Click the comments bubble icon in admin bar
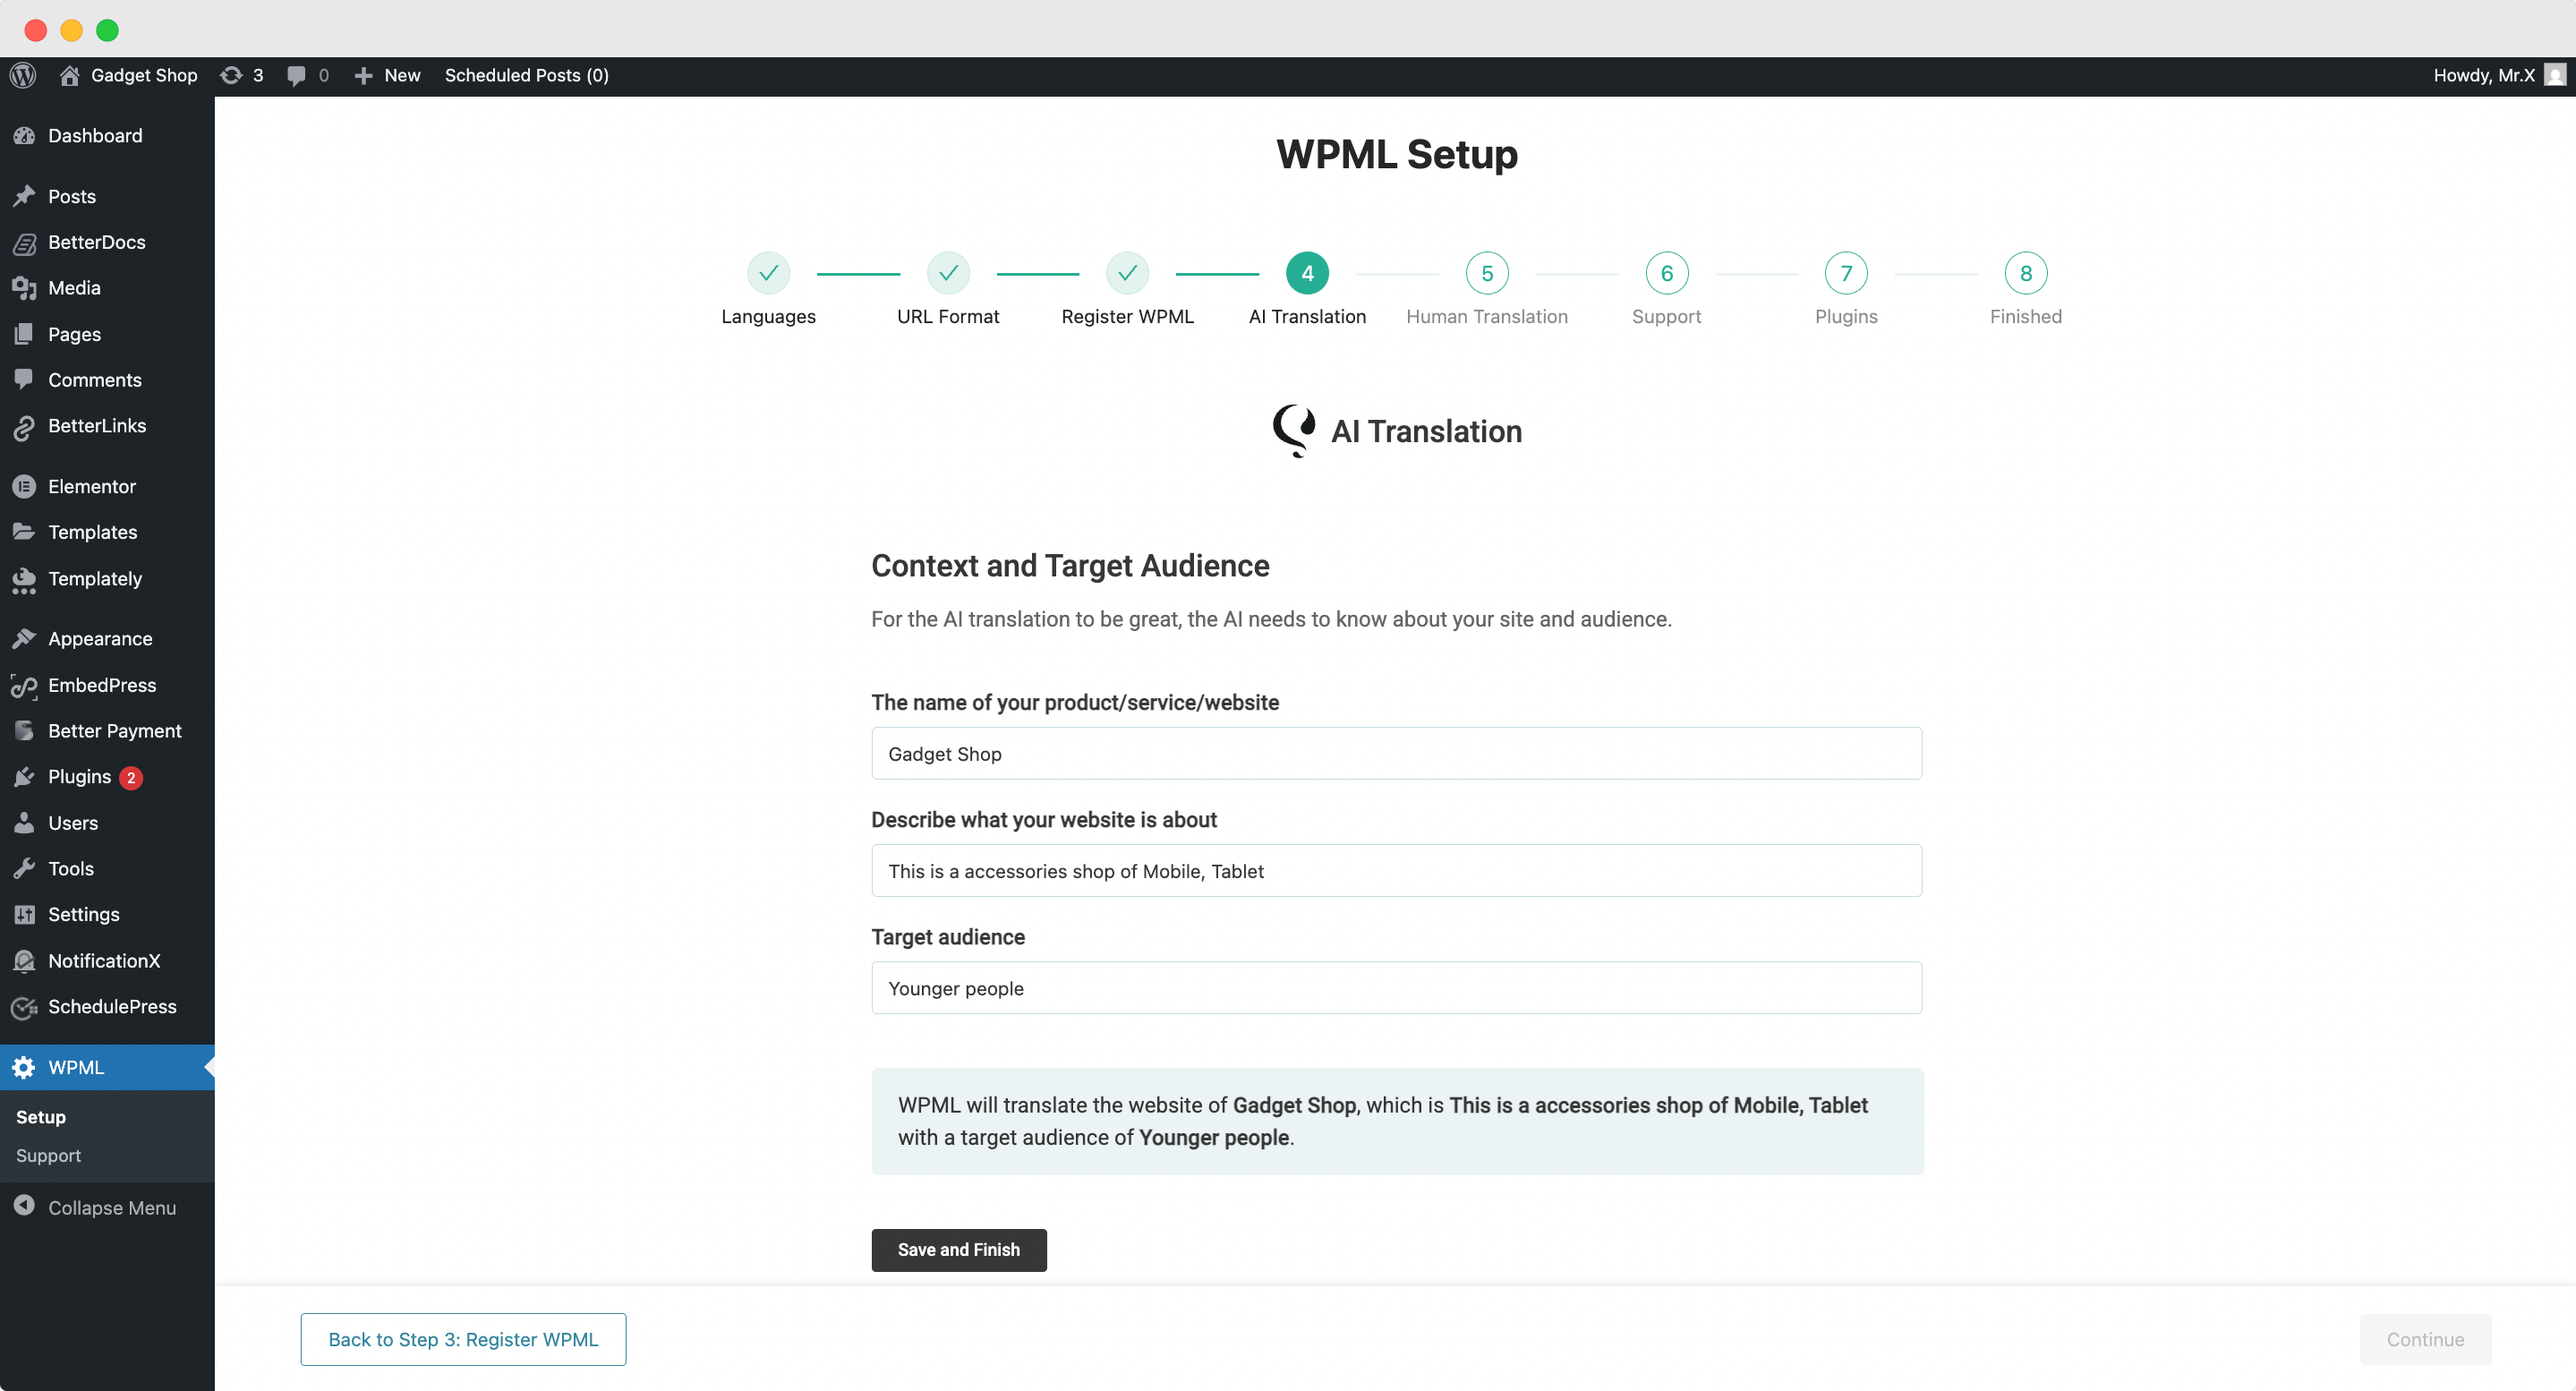The width and height of the screenshot is (2576, 1391). coord(296,75)
